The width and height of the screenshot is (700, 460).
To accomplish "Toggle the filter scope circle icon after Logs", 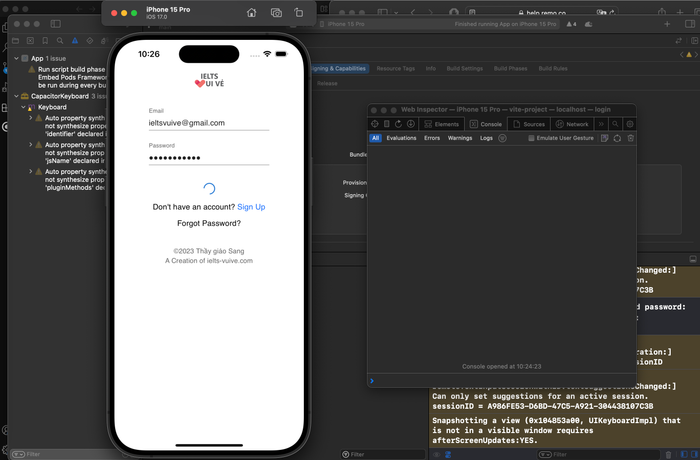I will (502, 138).
